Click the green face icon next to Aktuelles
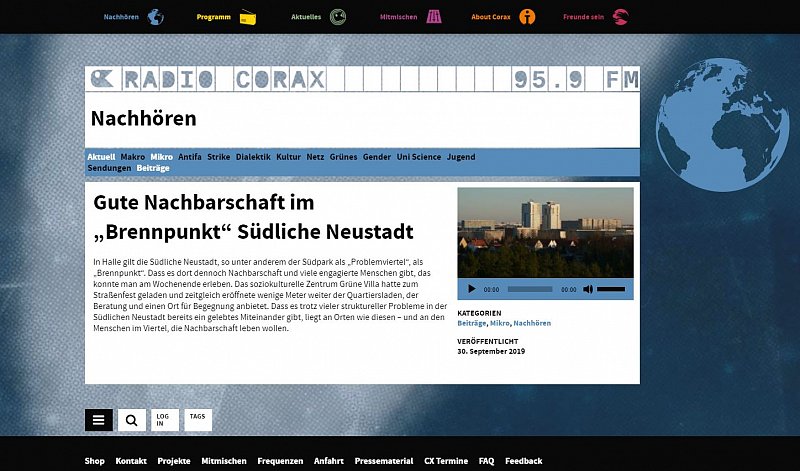This screenshot has width=800, height=471. (x=338, y=17)
